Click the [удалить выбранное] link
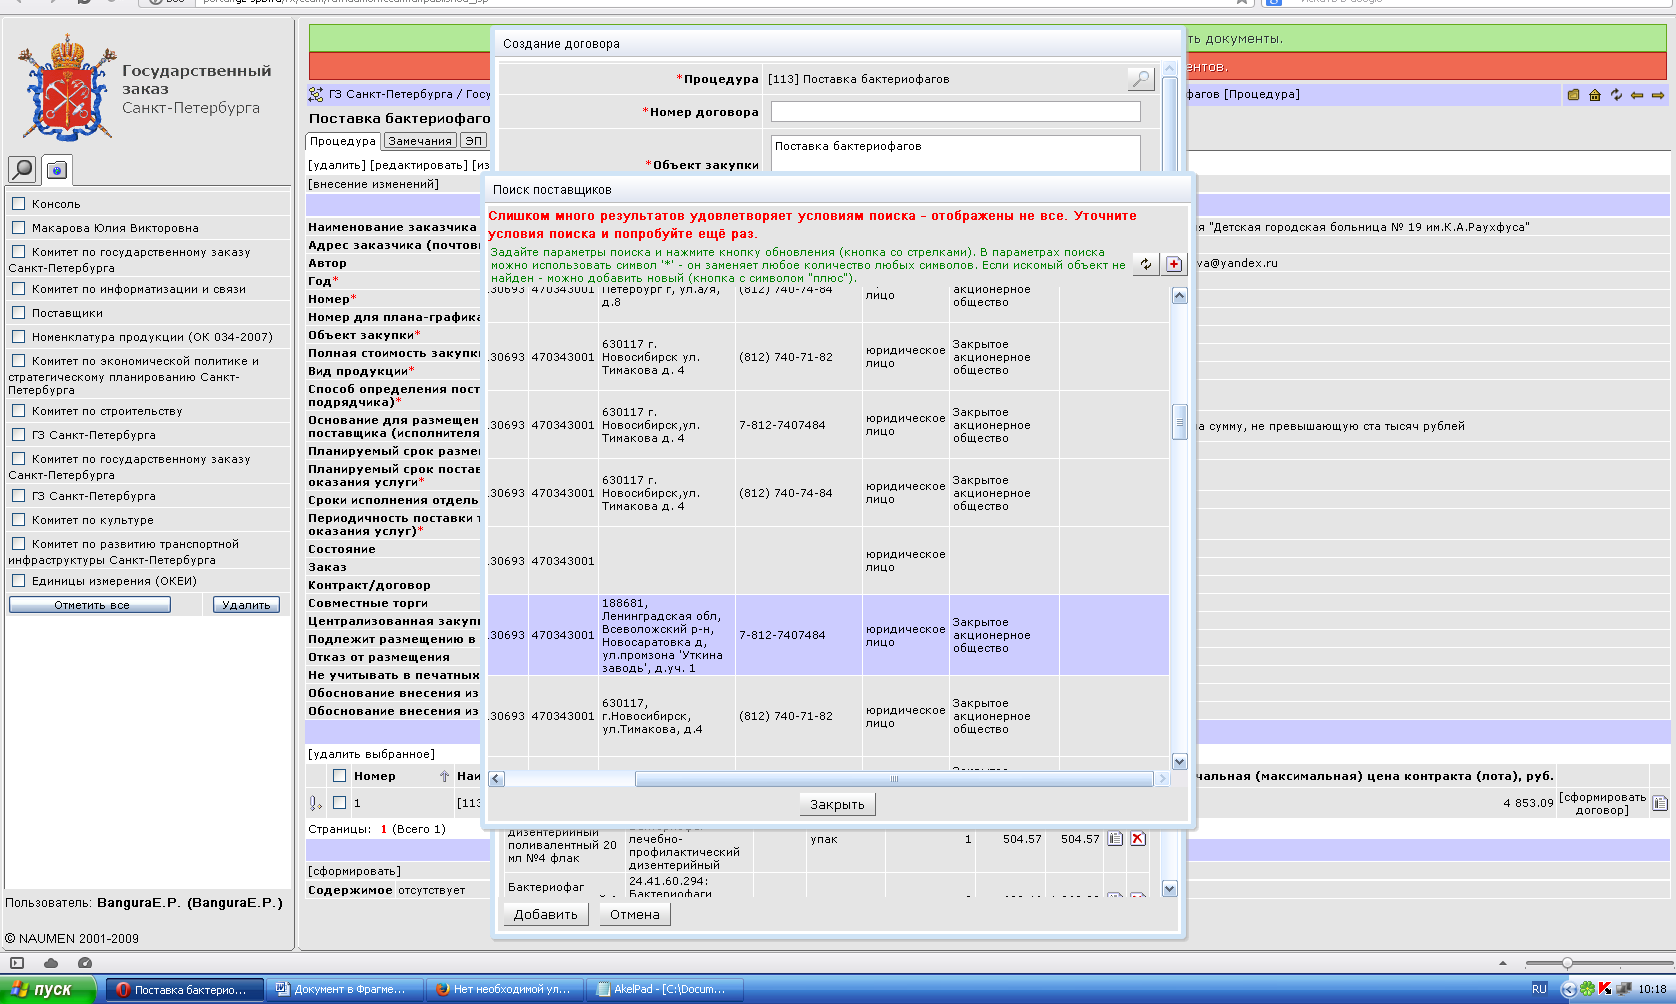 (x=371, y=754)
